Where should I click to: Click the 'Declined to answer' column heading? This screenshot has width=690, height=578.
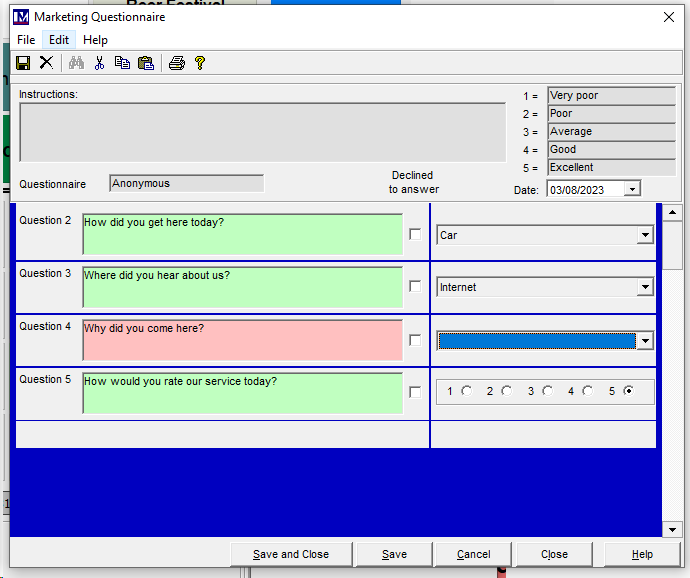tap(414, 182)
